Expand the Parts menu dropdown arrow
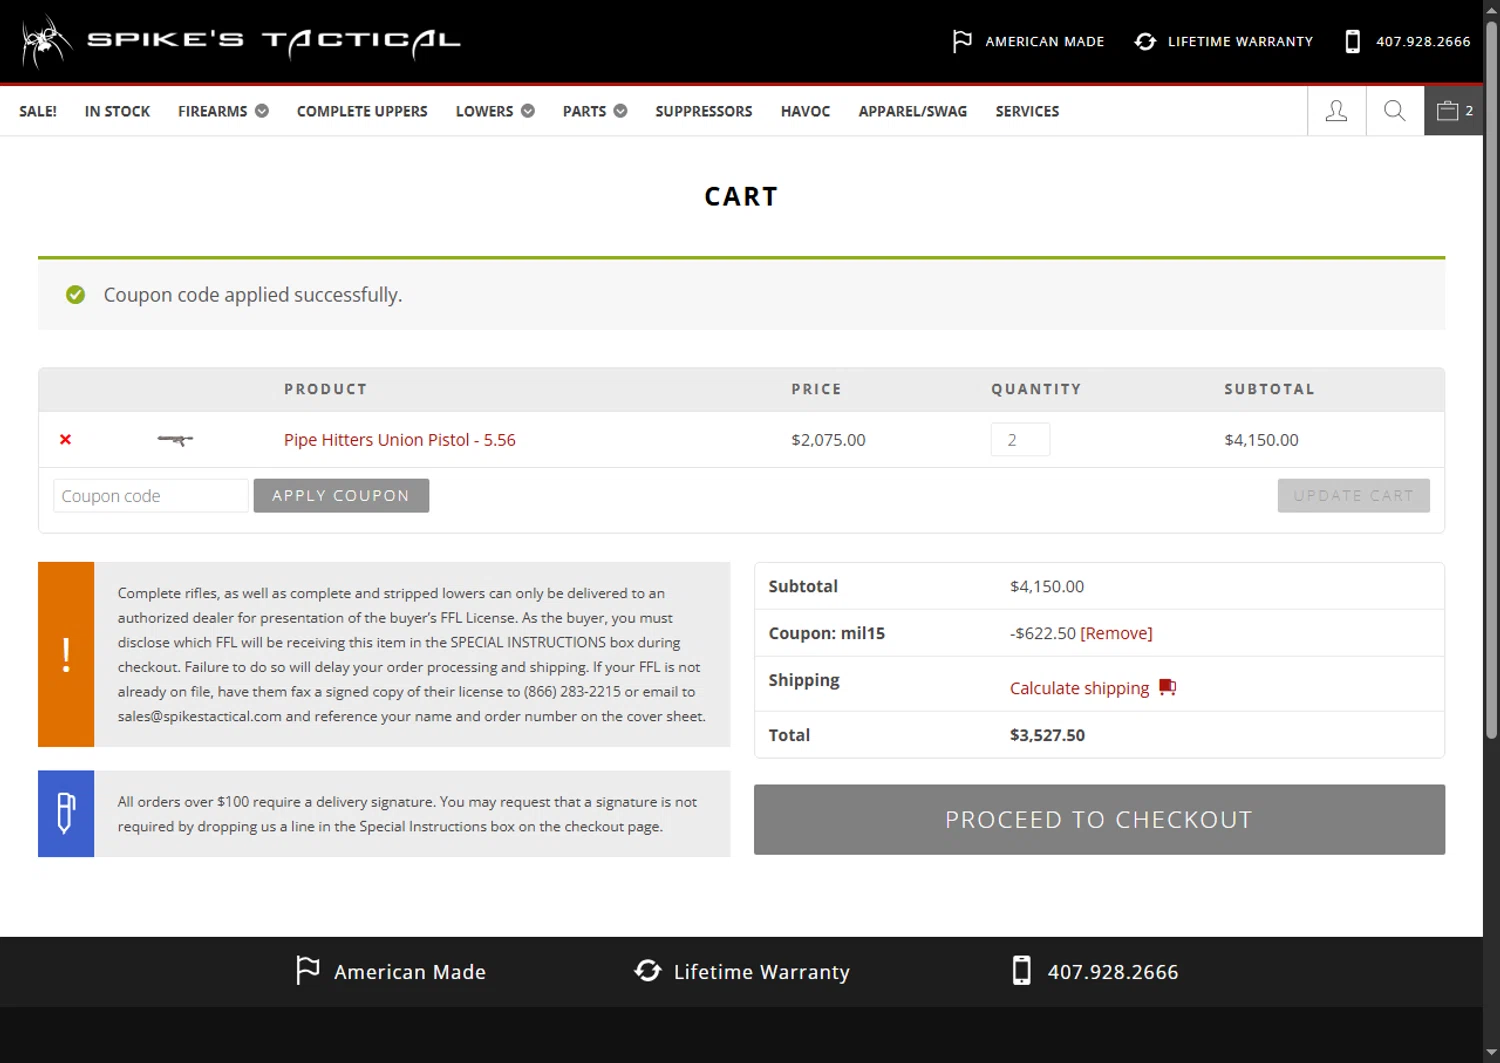1500x1063 pixels. [x=620, y=111]
